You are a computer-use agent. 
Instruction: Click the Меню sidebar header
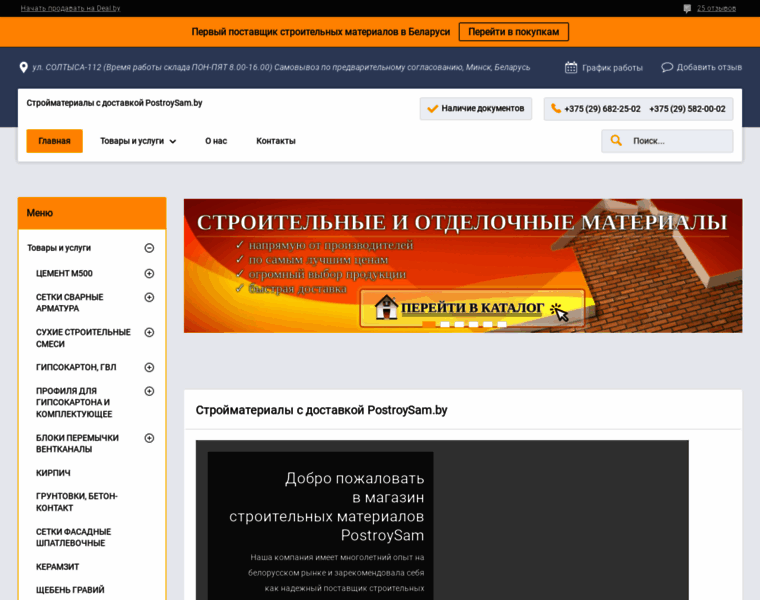[92, 213]
